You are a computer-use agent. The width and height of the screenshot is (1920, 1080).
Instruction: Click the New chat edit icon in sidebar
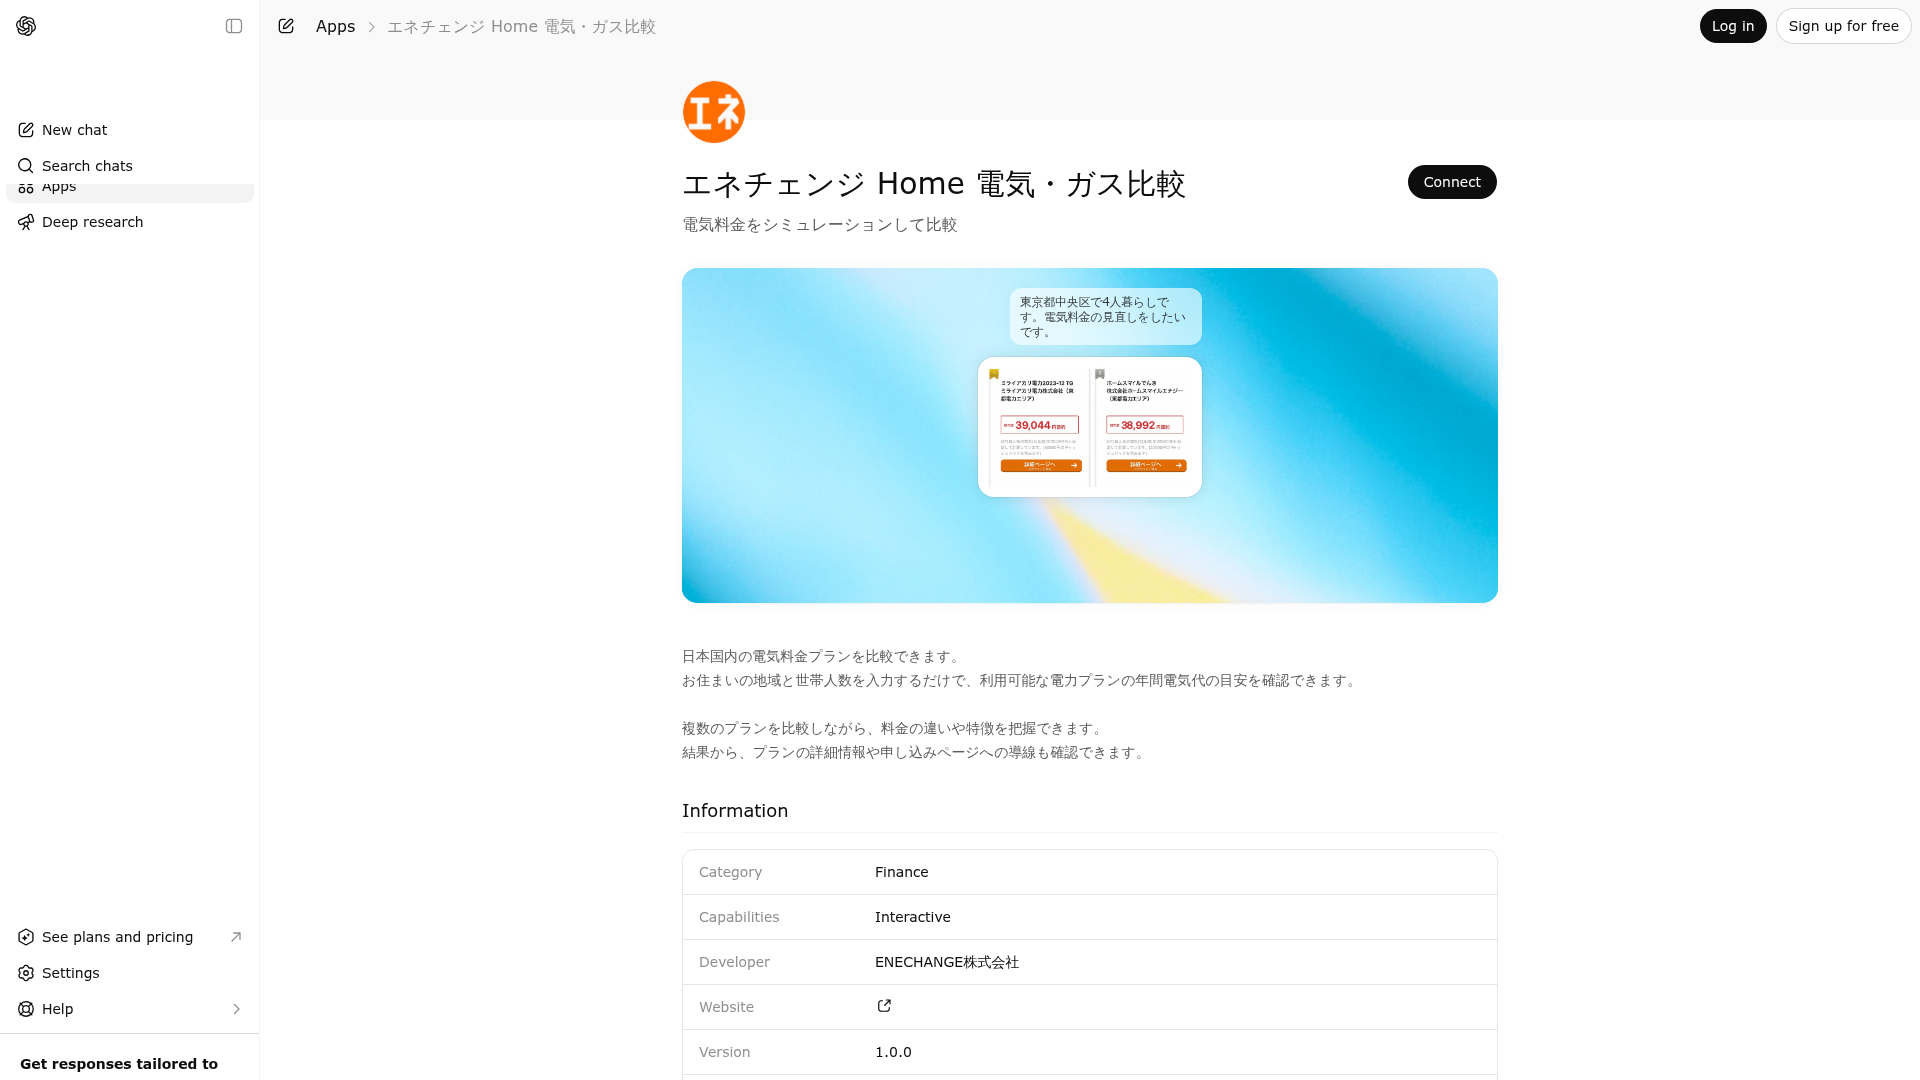pyautogui.click(x=26, y=130)
